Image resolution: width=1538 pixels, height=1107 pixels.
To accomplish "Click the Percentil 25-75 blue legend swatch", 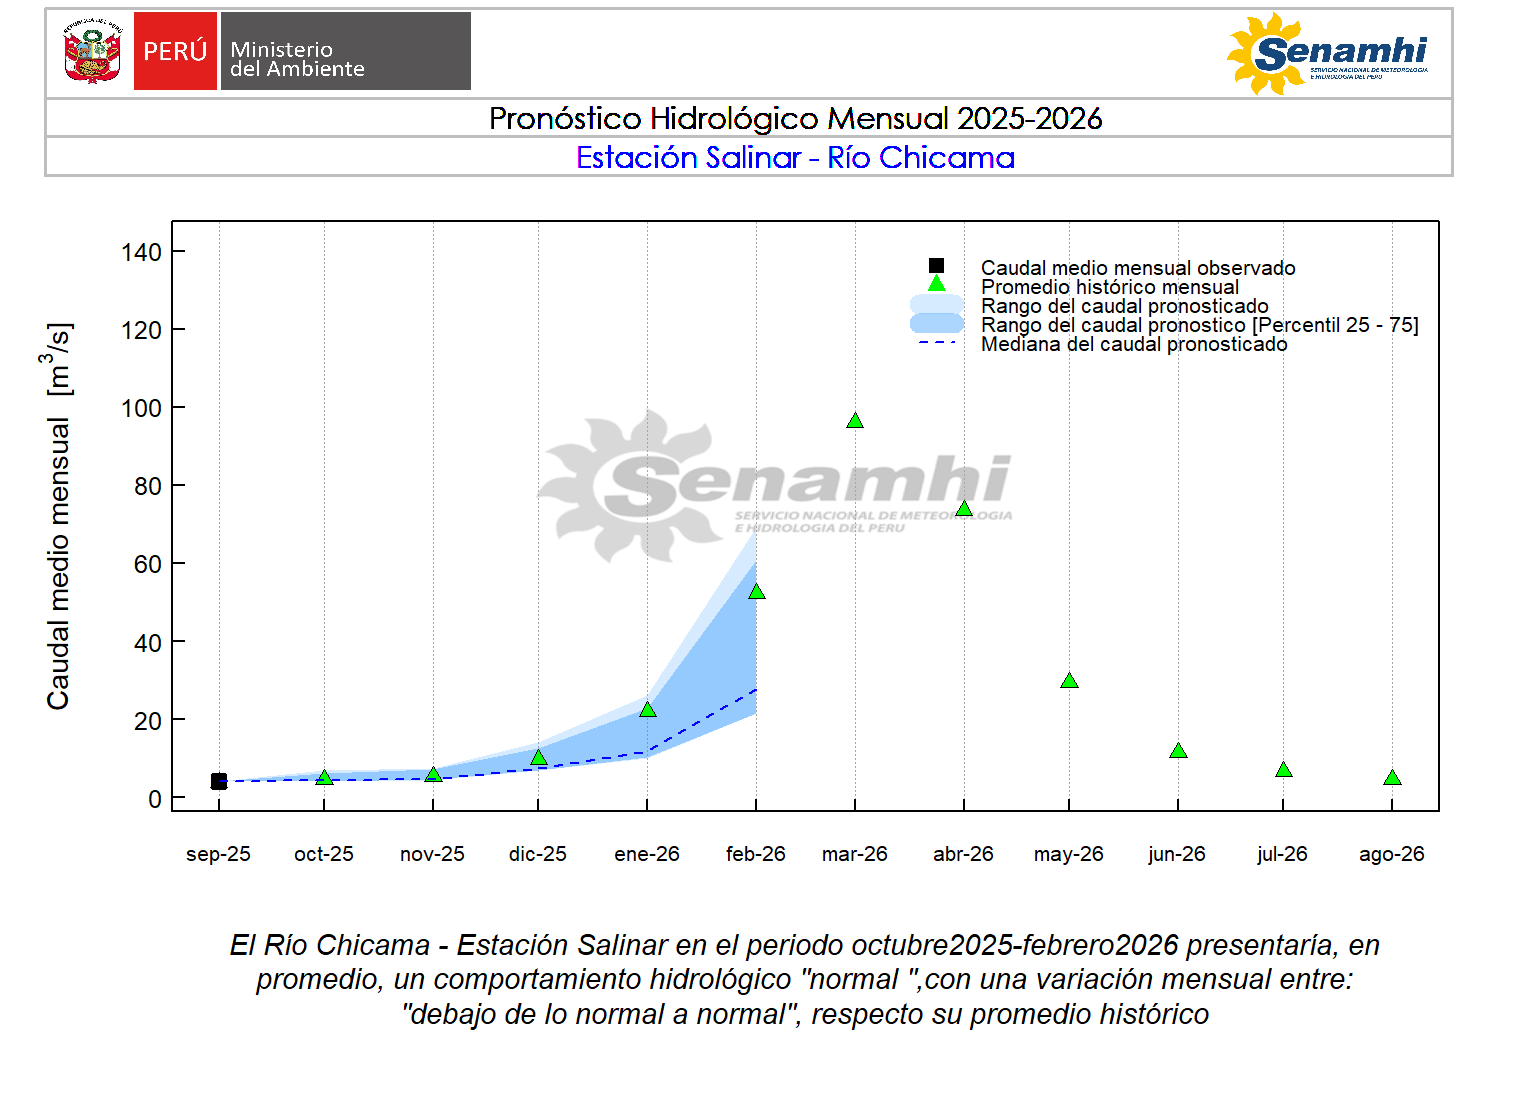I will [x=936, y=323].
